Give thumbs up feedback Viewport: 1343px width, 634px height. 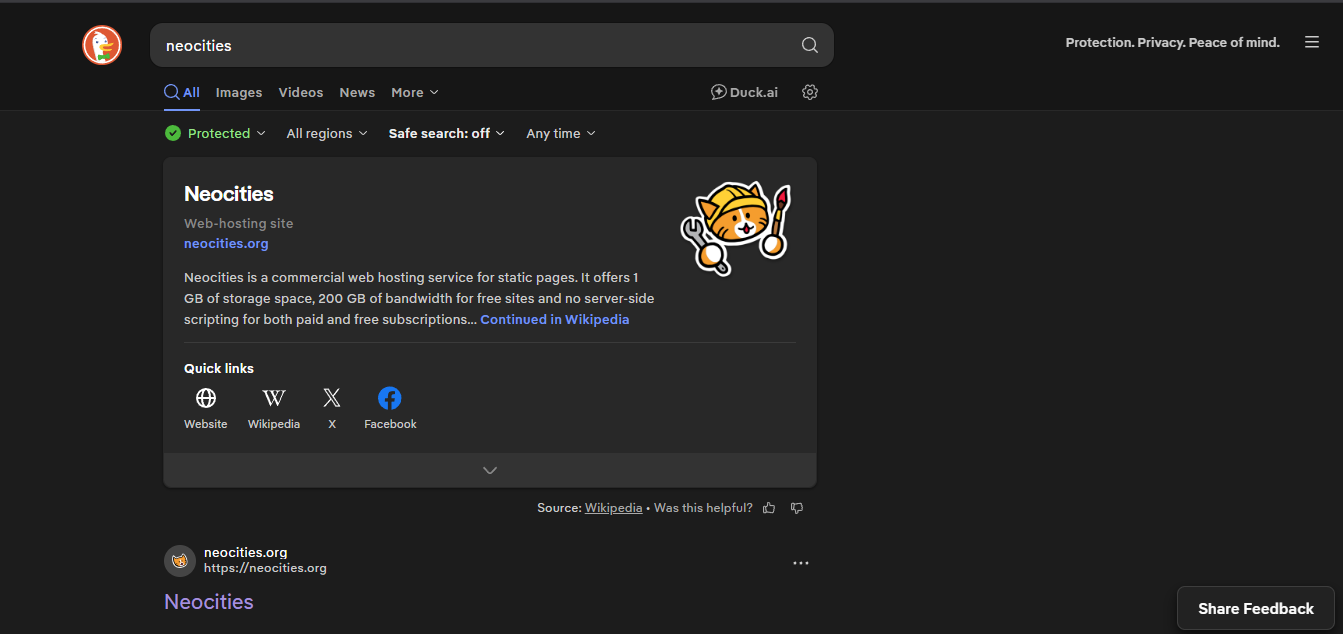tap(769, 508)
